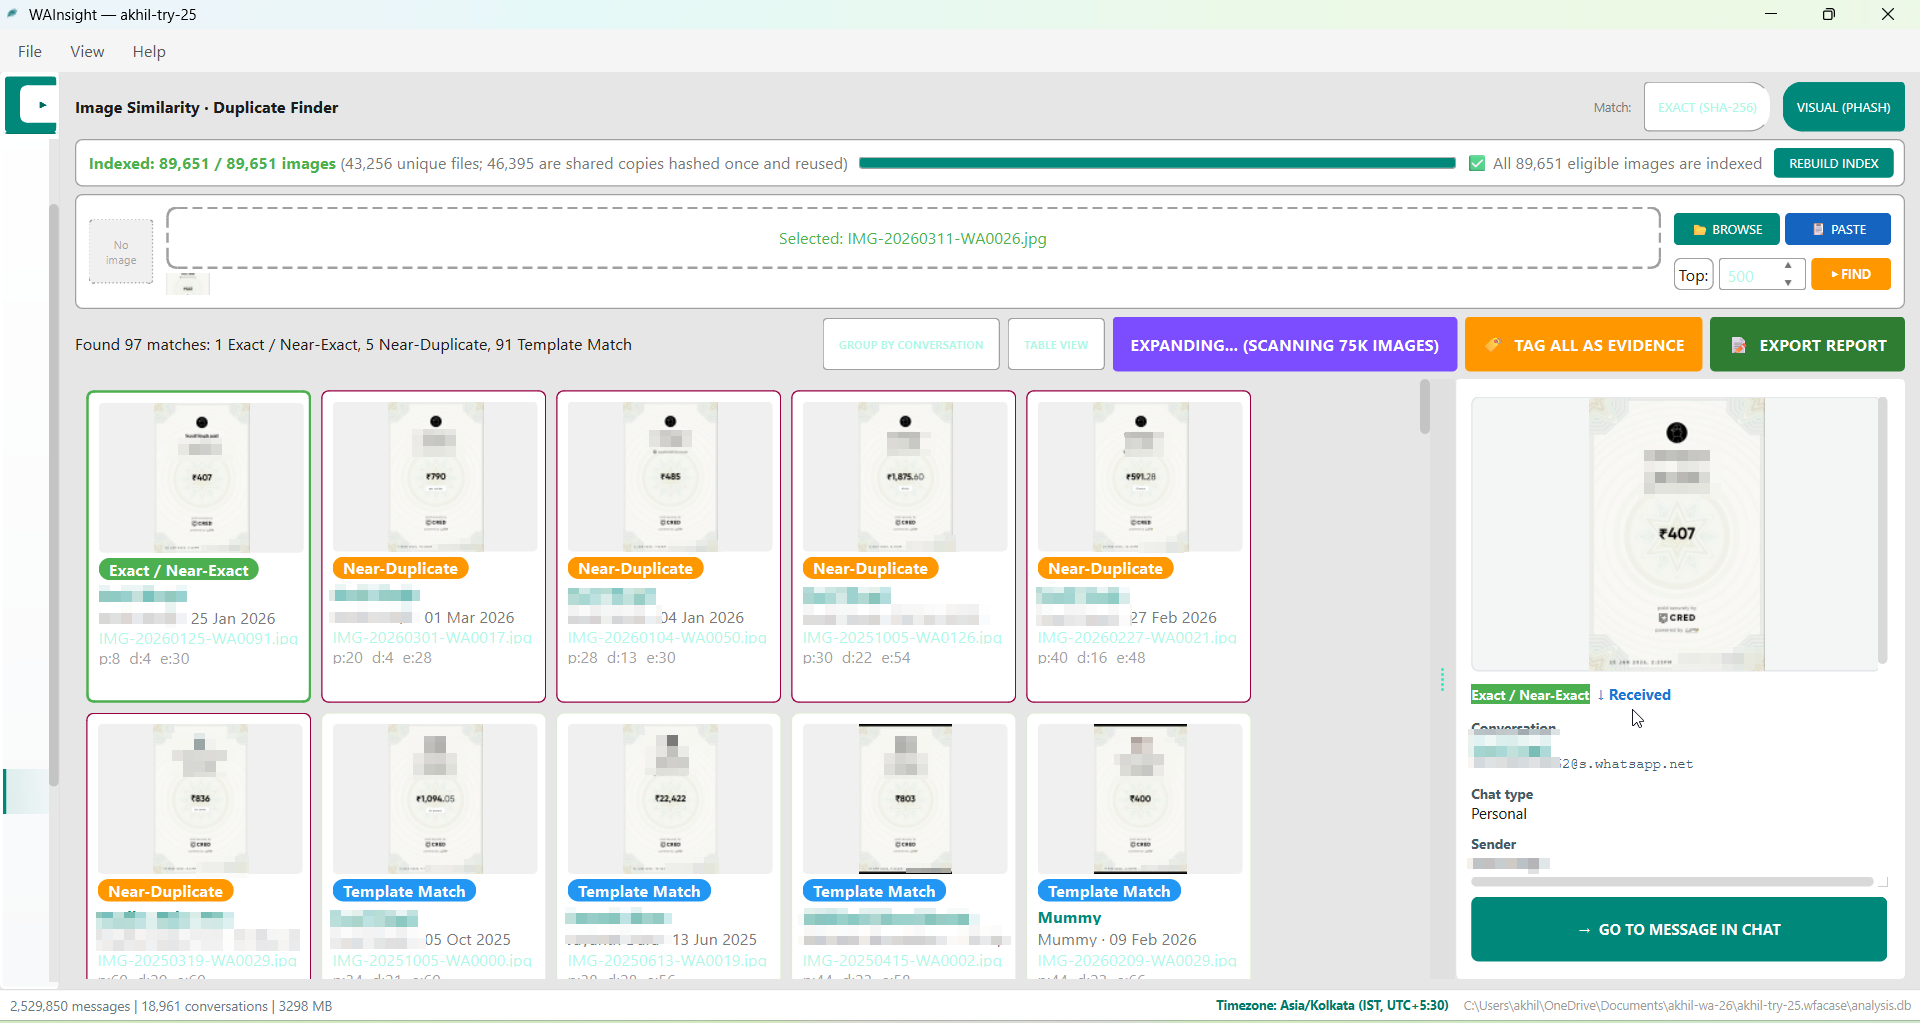
Task: Toggle GROUP BY CONVERSATION view
Action: click(x=911, y=345)
